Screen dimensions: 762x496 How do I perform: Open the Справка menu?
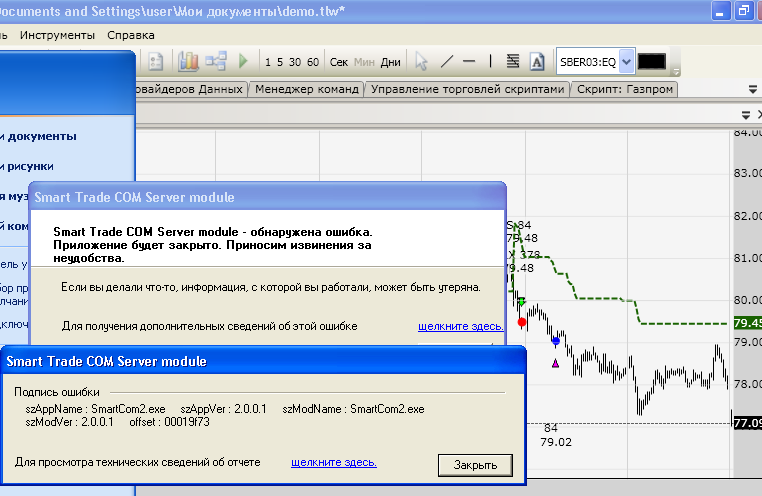(x=131, y=35)
